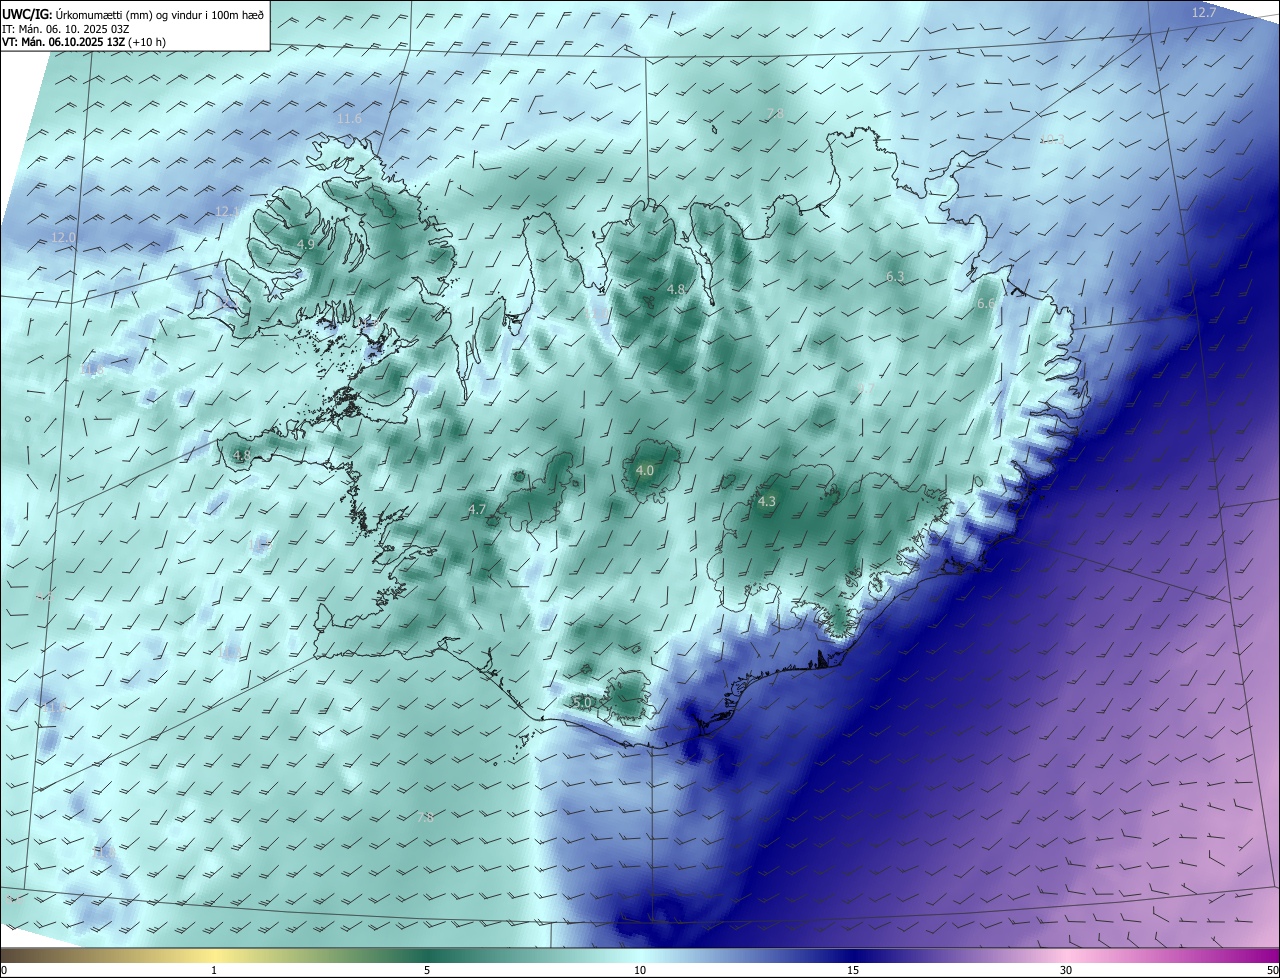
Task: Click the colorbar tick label 1
Action: tap(214, 970)
